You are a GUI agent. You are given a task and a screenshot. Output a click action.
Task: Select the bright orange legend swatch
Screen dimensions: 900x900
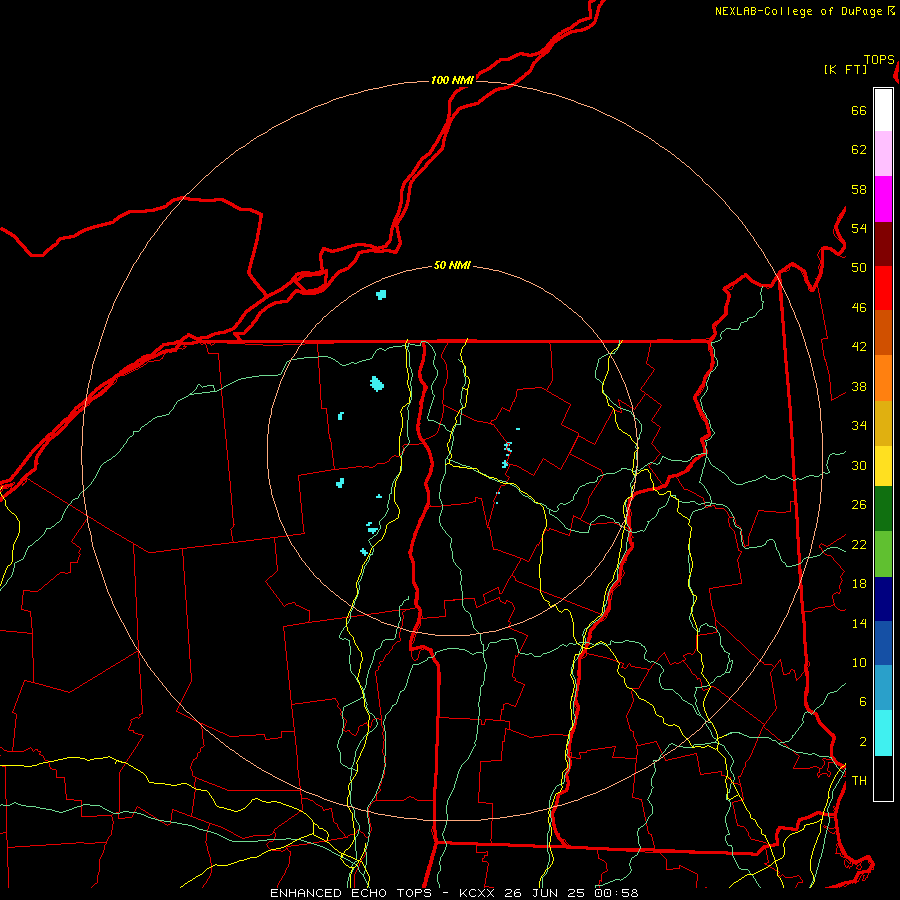point(883,378)
